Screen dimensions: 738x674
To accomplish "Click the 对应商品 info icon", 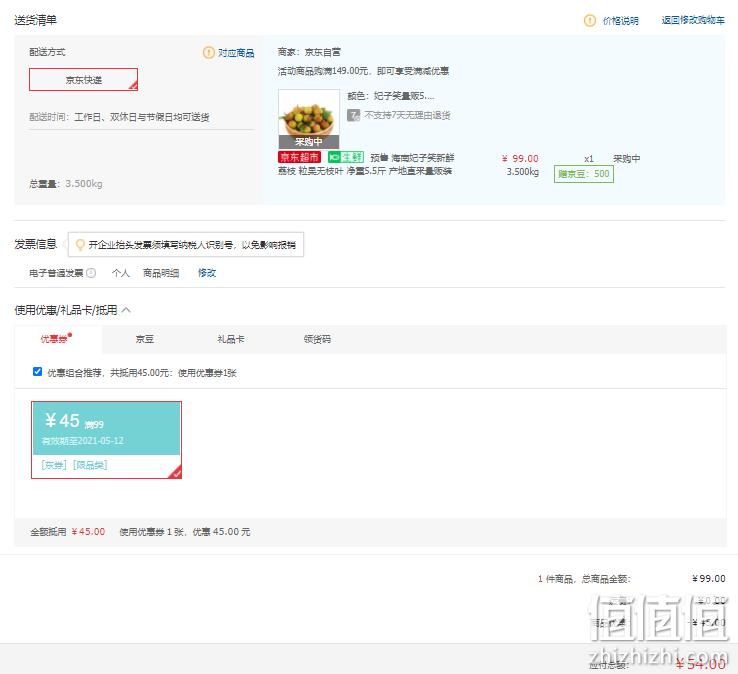I will (x=209, y=52).
